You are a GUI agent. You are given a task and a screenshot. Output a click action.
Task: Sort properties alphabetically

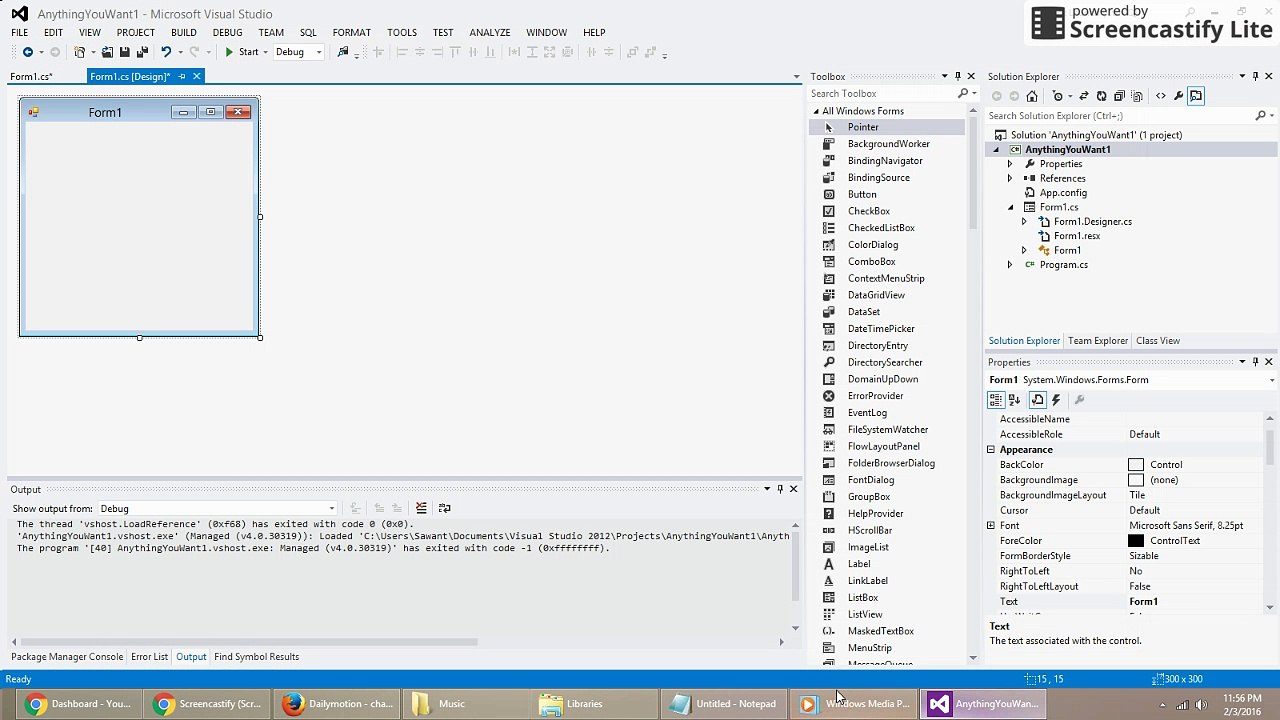(x=1014, y=400)
